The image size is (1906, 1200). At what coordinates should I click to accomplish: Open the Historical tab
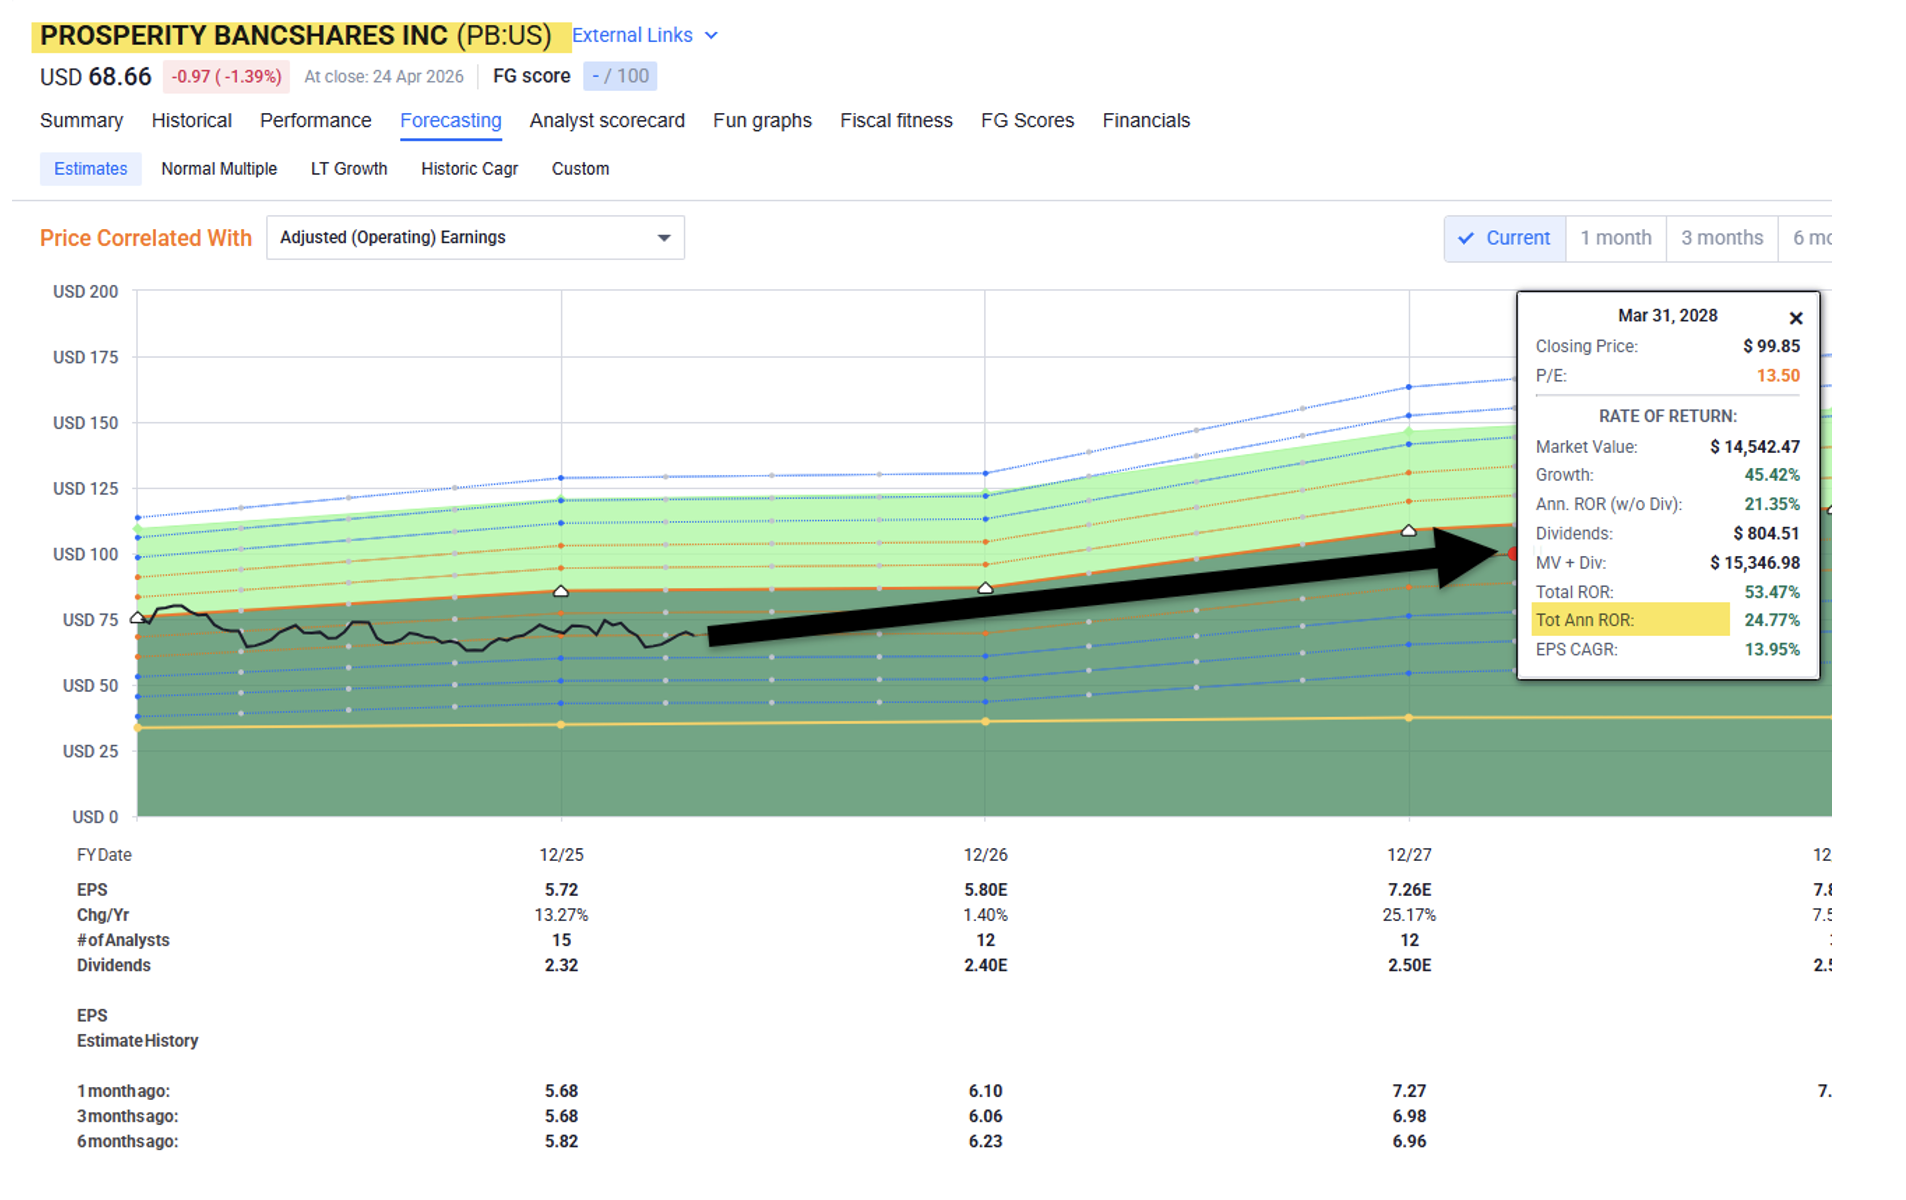191,121
